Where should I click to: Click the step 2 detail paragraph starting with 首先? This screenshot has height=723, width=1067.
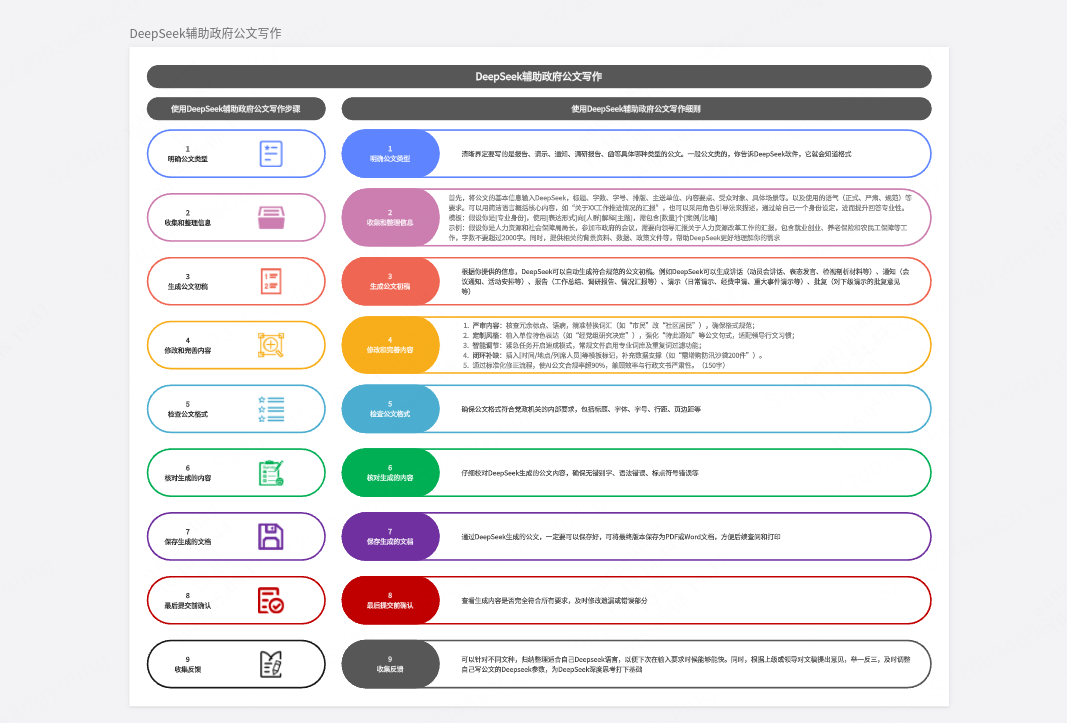click(x=680, y=218)
